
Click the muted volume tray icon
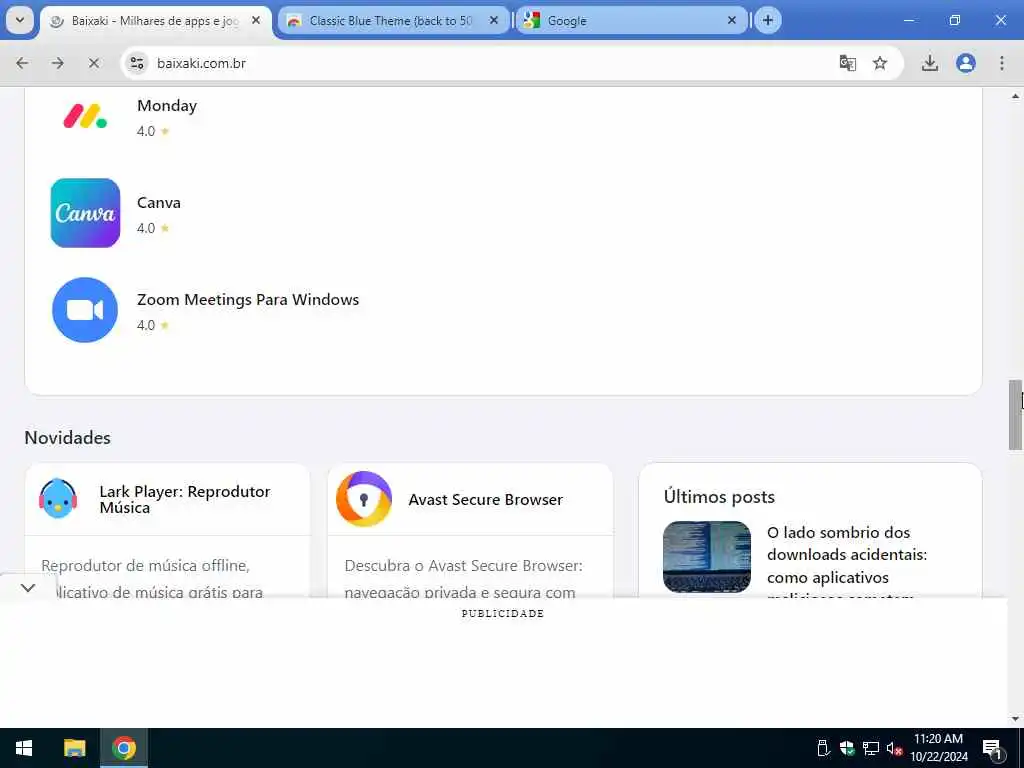[x=894, y=748]
